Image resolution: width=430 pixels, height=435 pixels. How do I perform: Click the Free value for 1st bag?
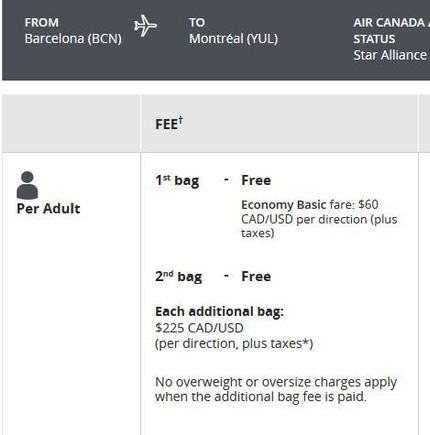coord(256,180)
